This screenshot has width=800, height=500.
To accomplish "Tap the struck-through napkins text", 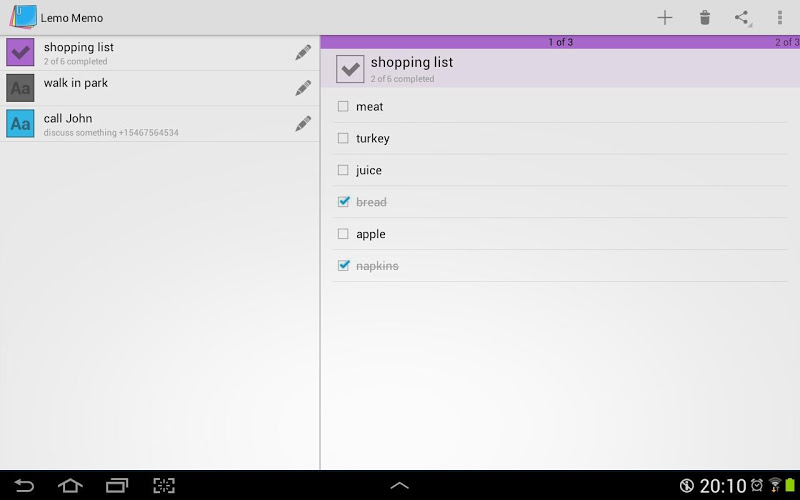I will [377, 266].
